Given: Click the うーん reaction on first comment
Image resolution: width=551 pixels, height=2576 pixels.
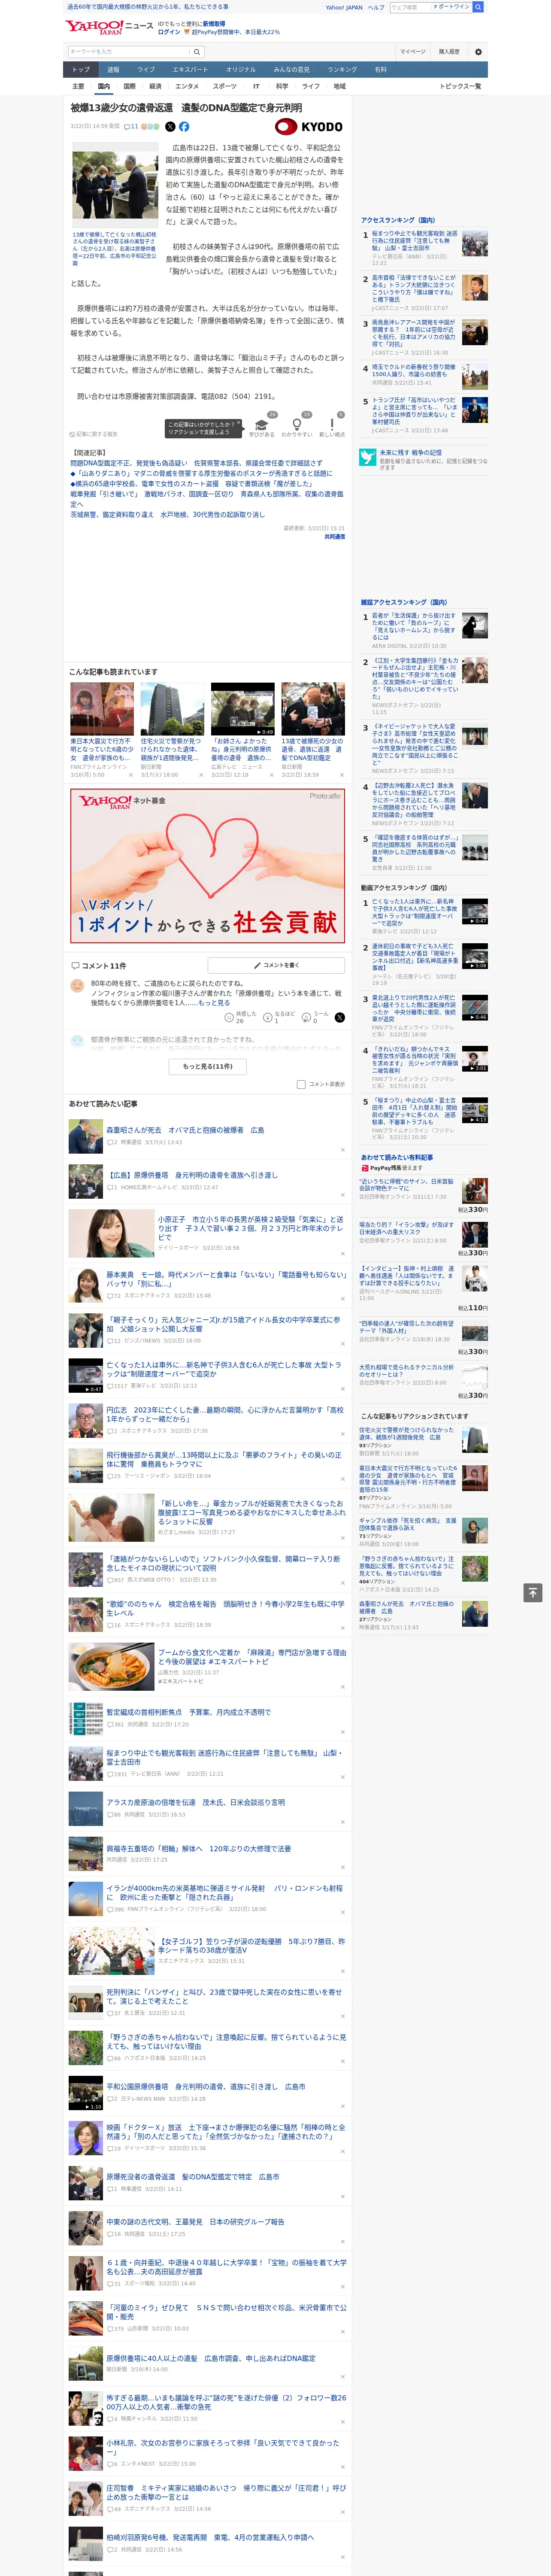Looking at the screenshot, I should 316,1017.
